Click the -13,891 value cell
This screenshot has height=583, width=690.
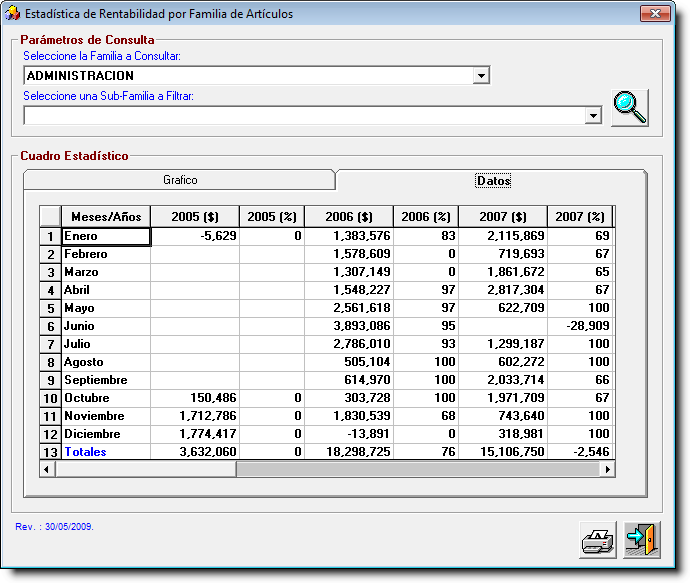point(349,434)
